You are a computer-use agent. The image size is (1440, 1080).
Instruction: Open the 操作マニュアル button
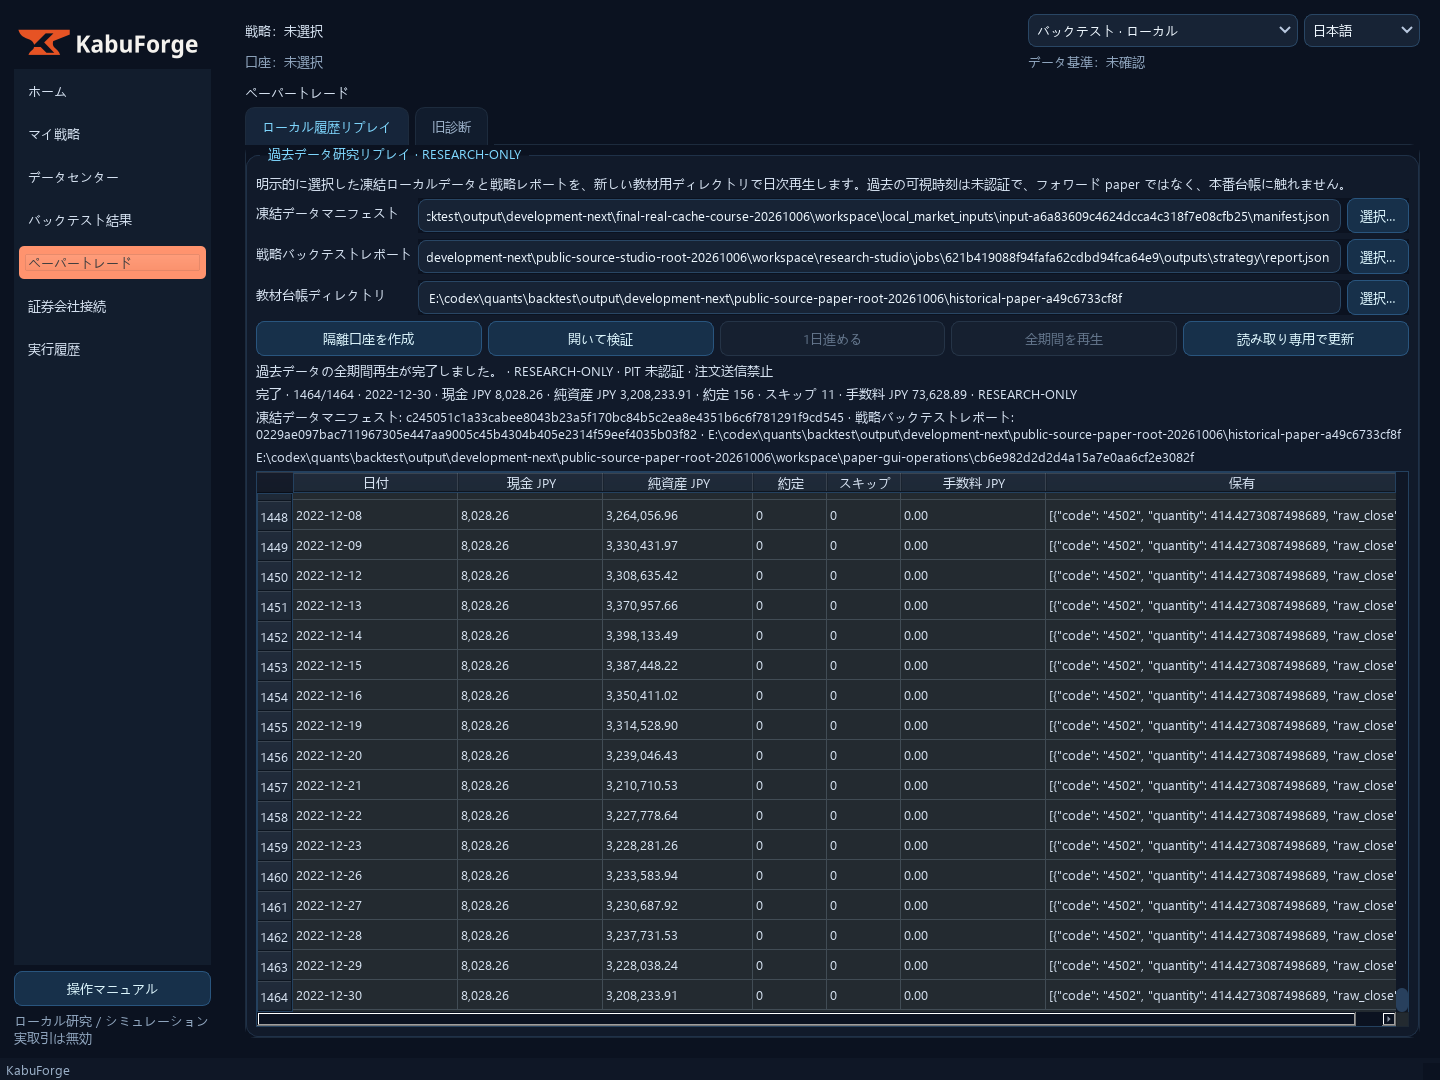coord(112,989)
